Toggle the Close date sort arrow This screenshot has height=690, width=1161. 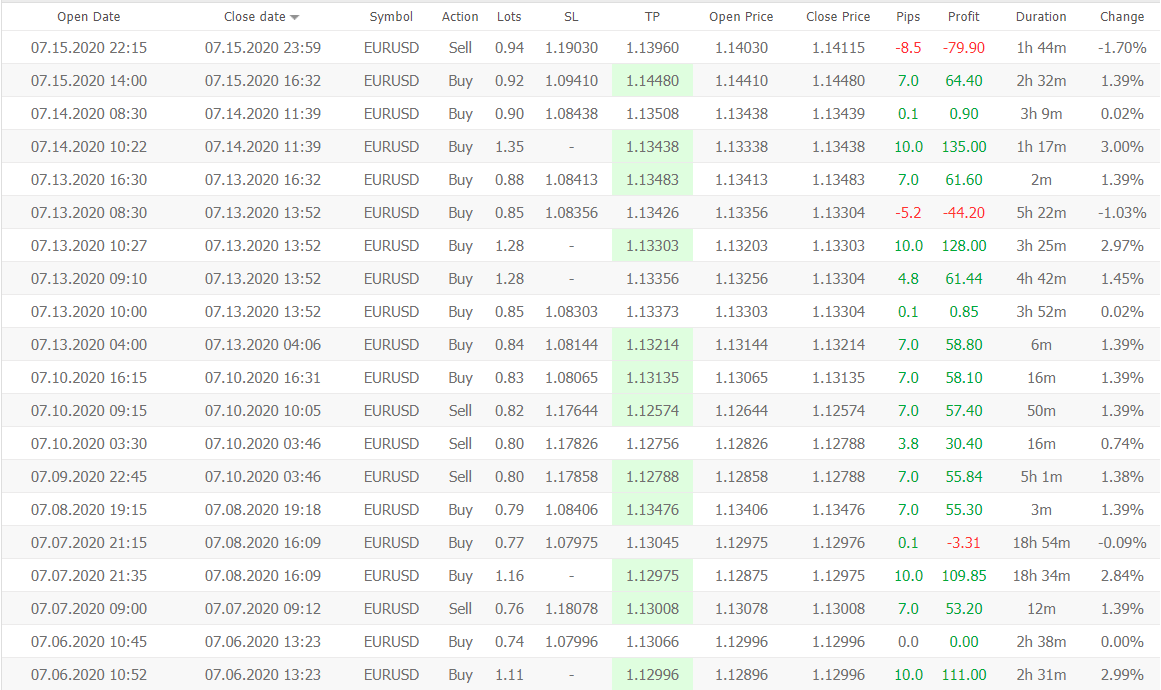point(295,17)
